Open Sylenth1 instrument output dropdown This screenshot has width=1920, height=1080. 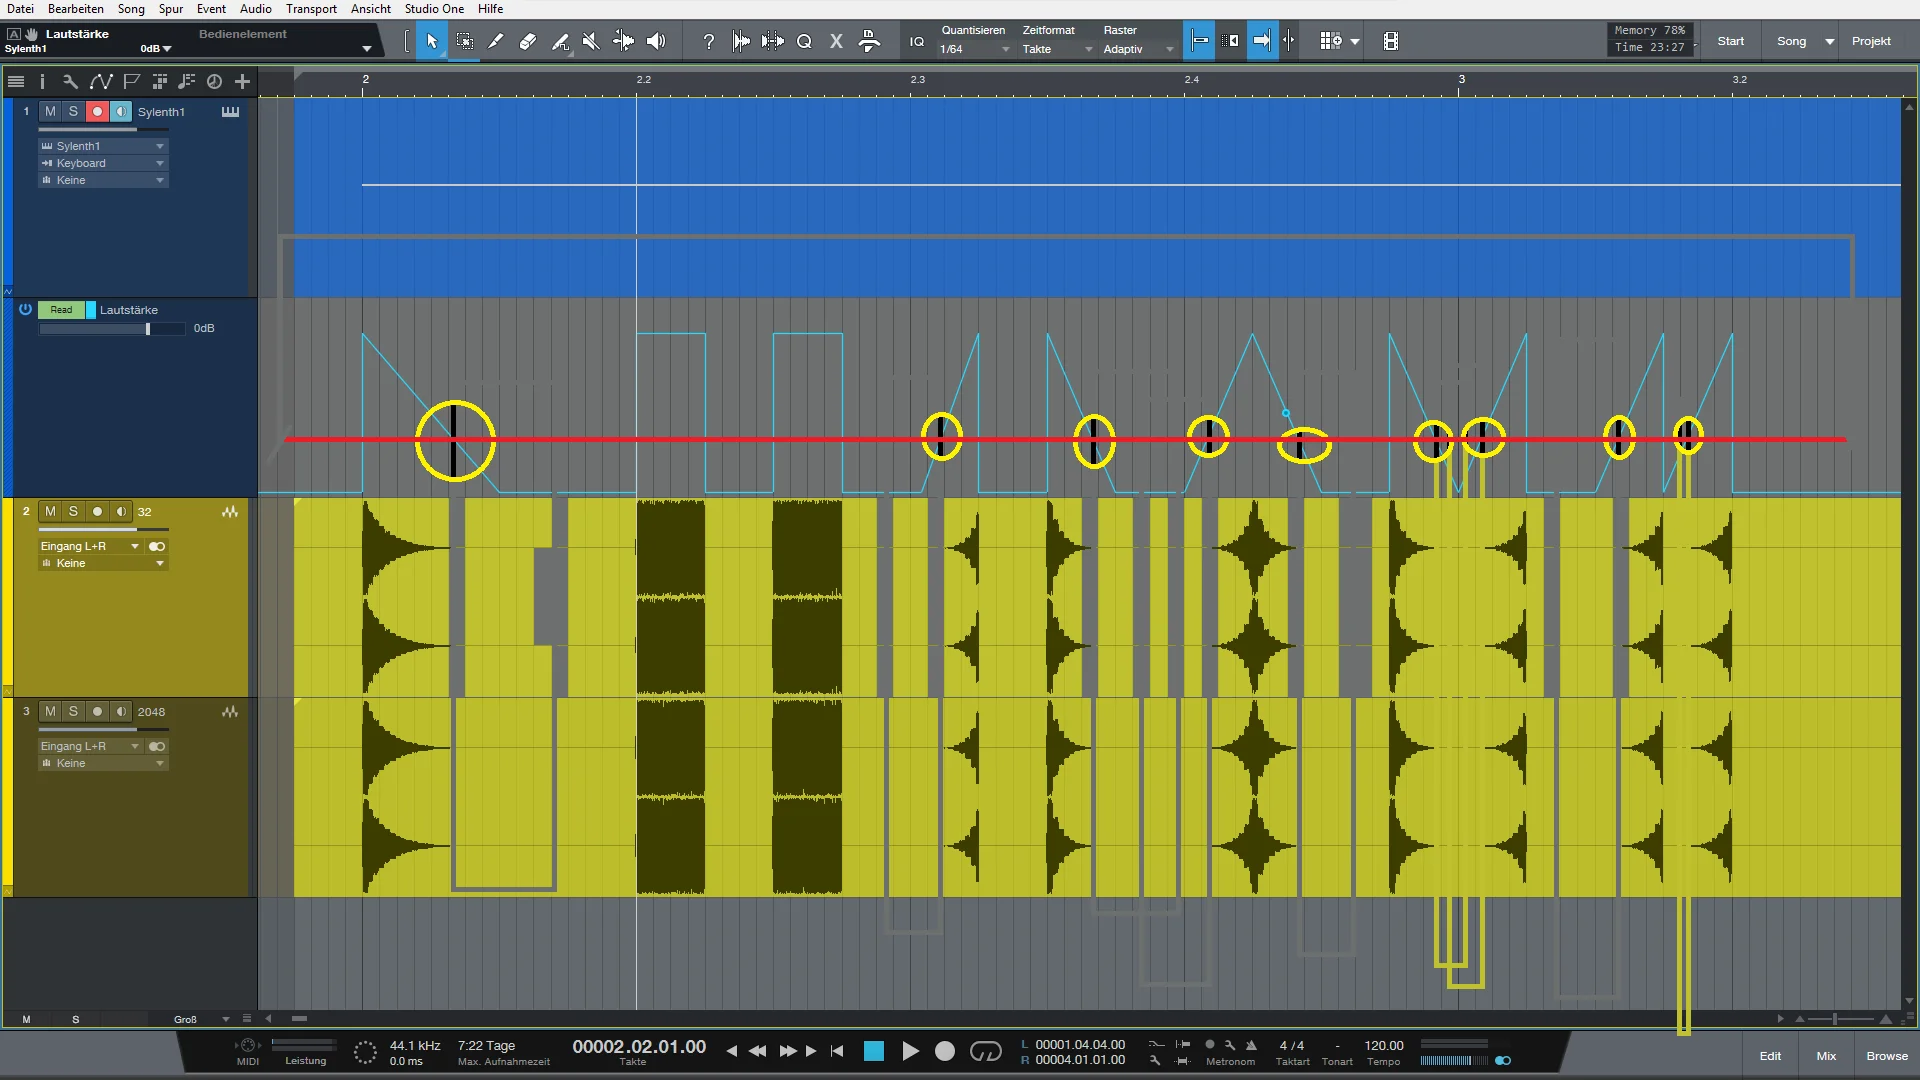(103, 146)
